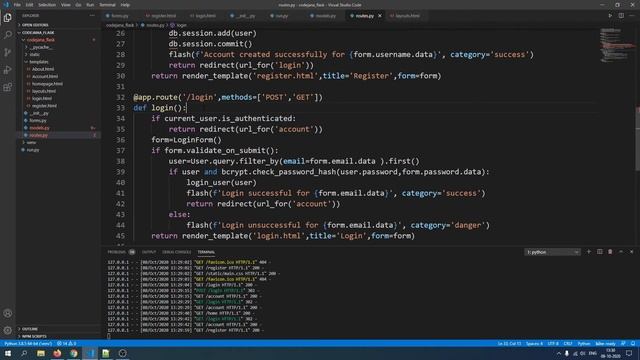Screen dimensions: 640x360
Task: Collapse the templates folder
Action: 38,62
